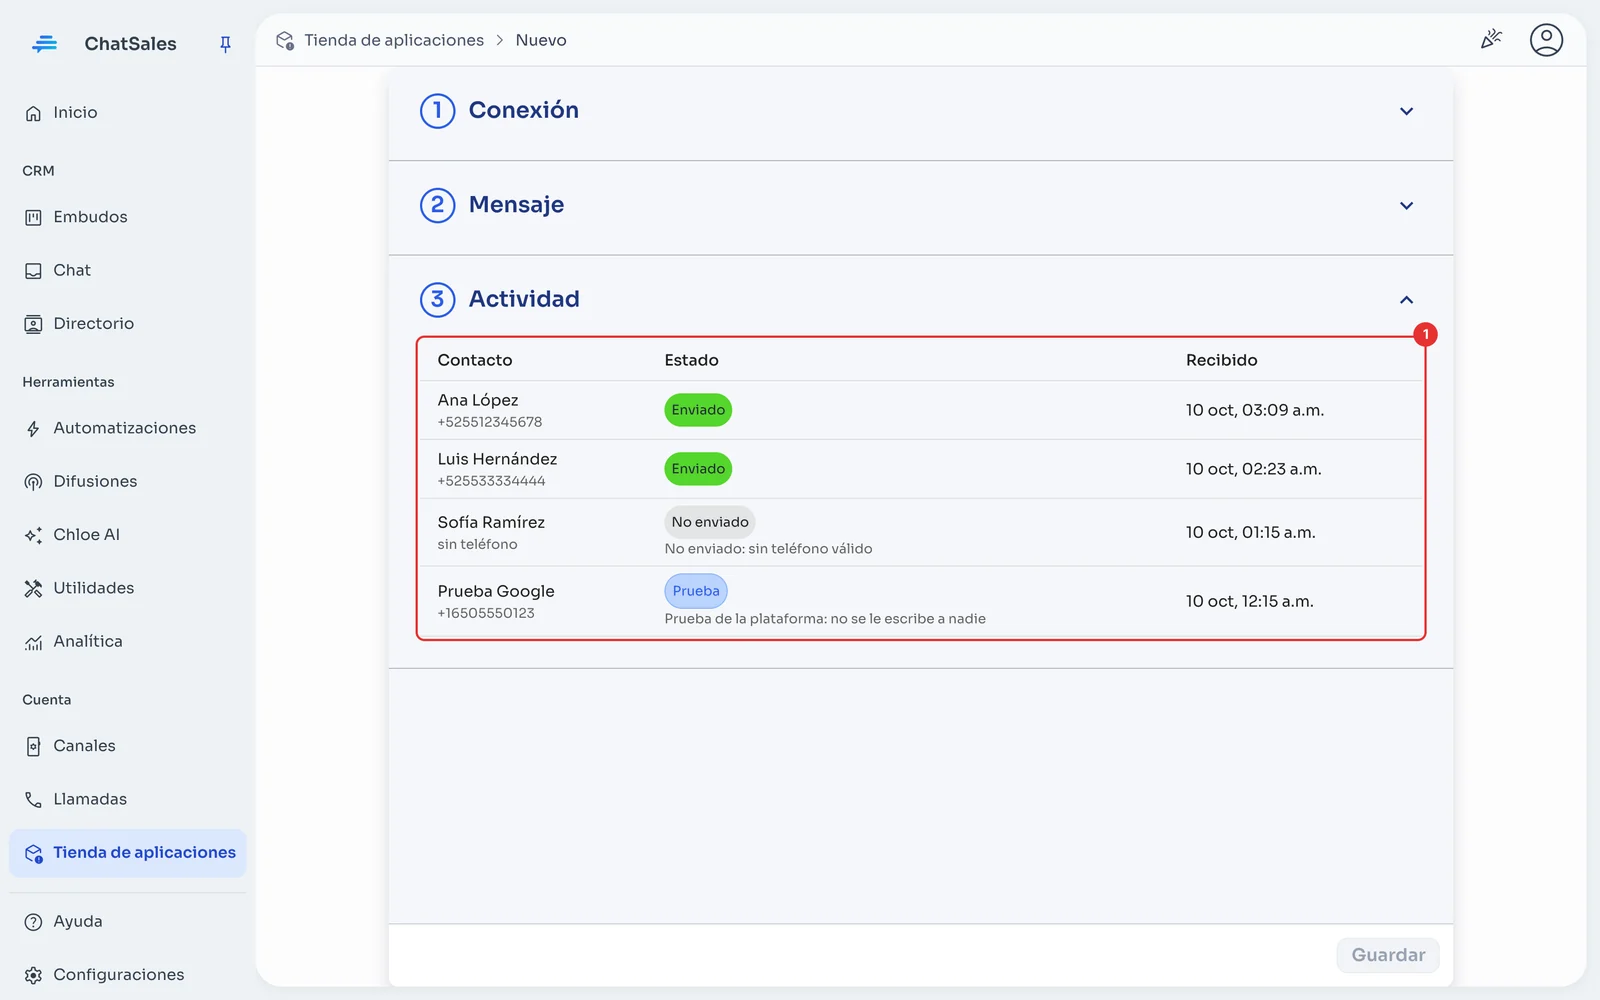Open the Canales phone-device icon
Screen dimensions: 1600x1000
pos(33,746)
